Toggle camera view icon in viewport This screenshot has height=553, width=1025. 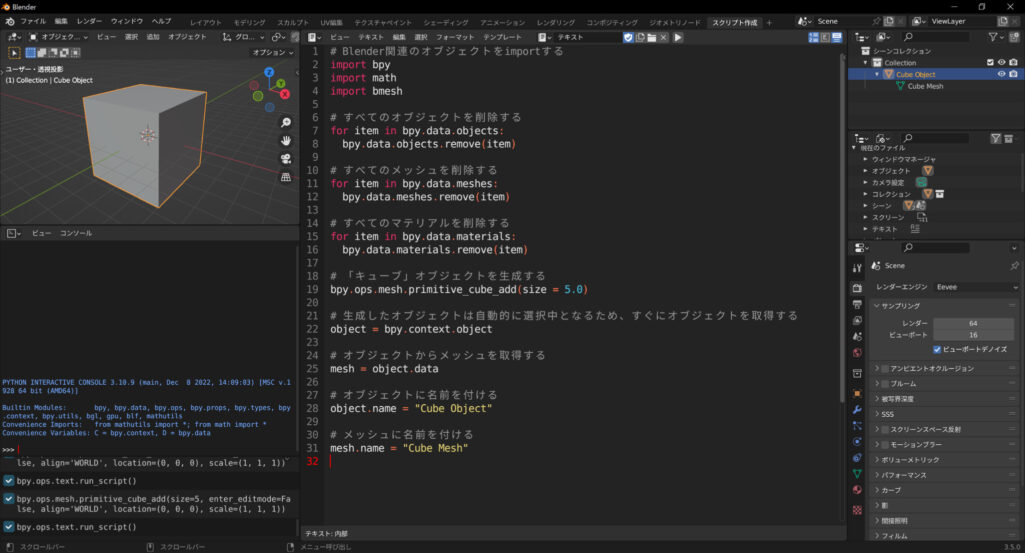pyautogui.click(x=286, y=159)
